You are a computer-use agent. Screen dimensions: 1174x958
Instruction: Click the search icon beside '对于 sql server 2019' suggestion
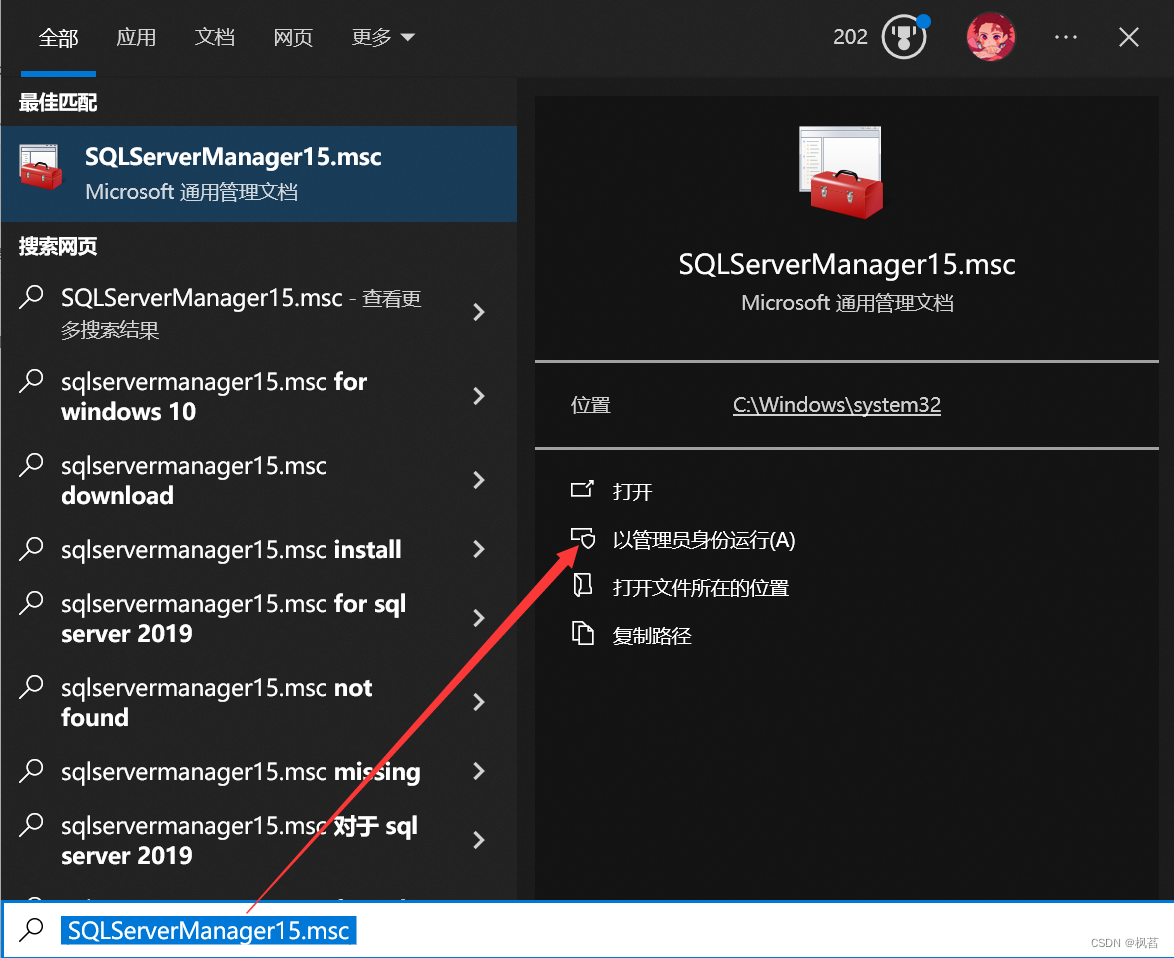[x=31, y=825]
